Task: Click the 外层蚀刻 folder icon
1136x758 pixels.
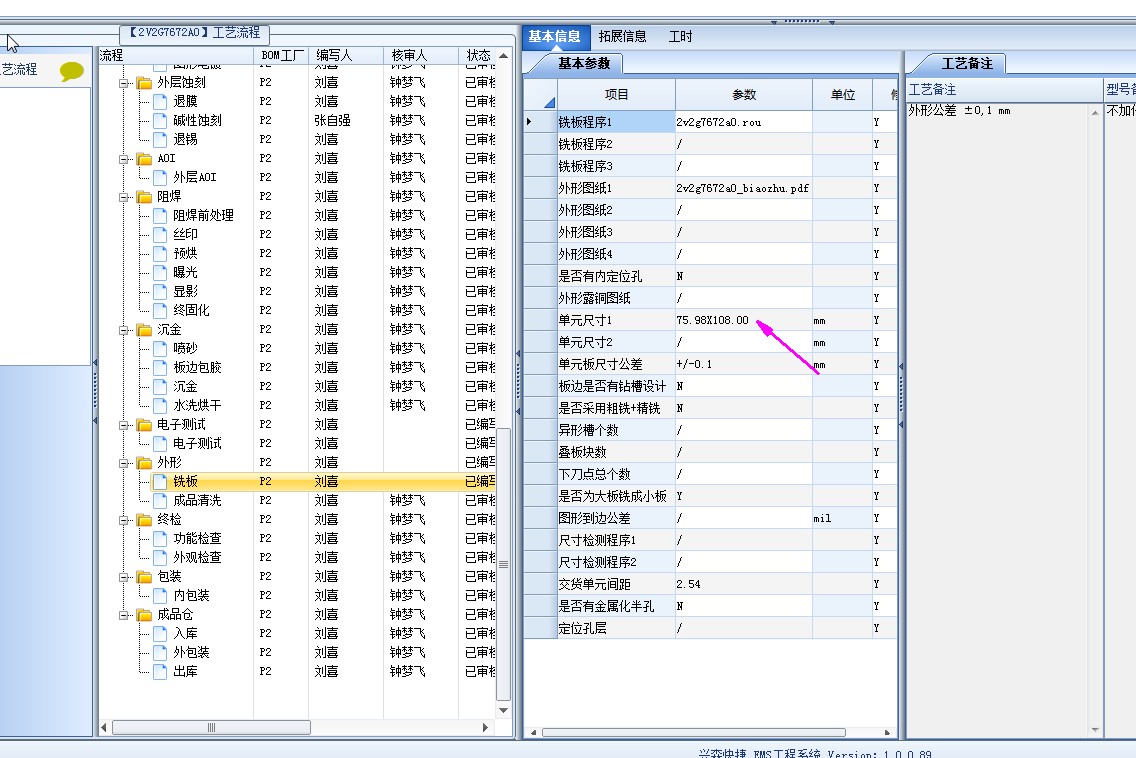Action: (144, 83)
